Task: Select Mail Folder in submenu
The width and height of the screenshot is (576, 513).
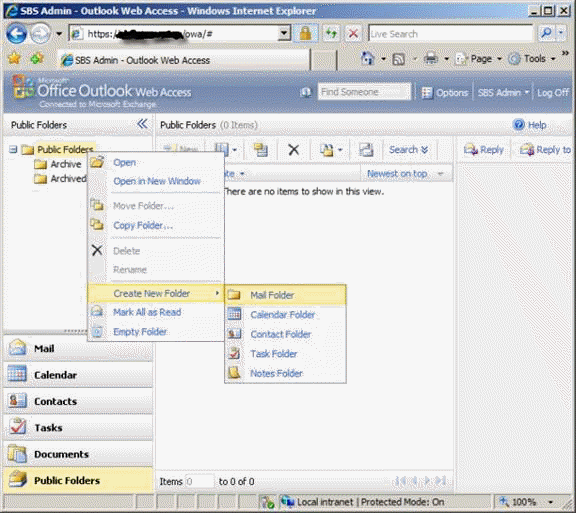Action: [x=285, y=295]
